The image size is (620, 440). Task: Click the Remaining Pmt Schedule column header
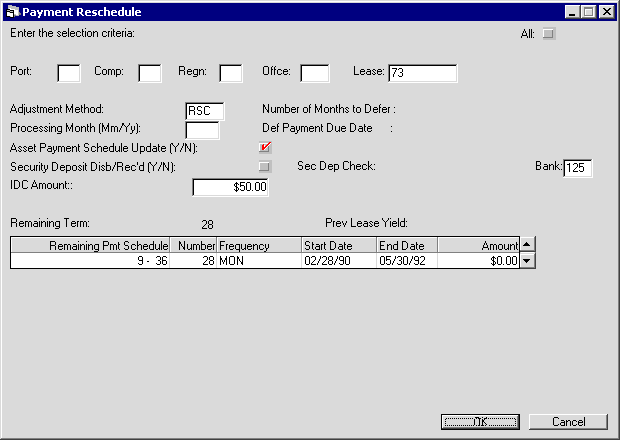tap(90, 245)
